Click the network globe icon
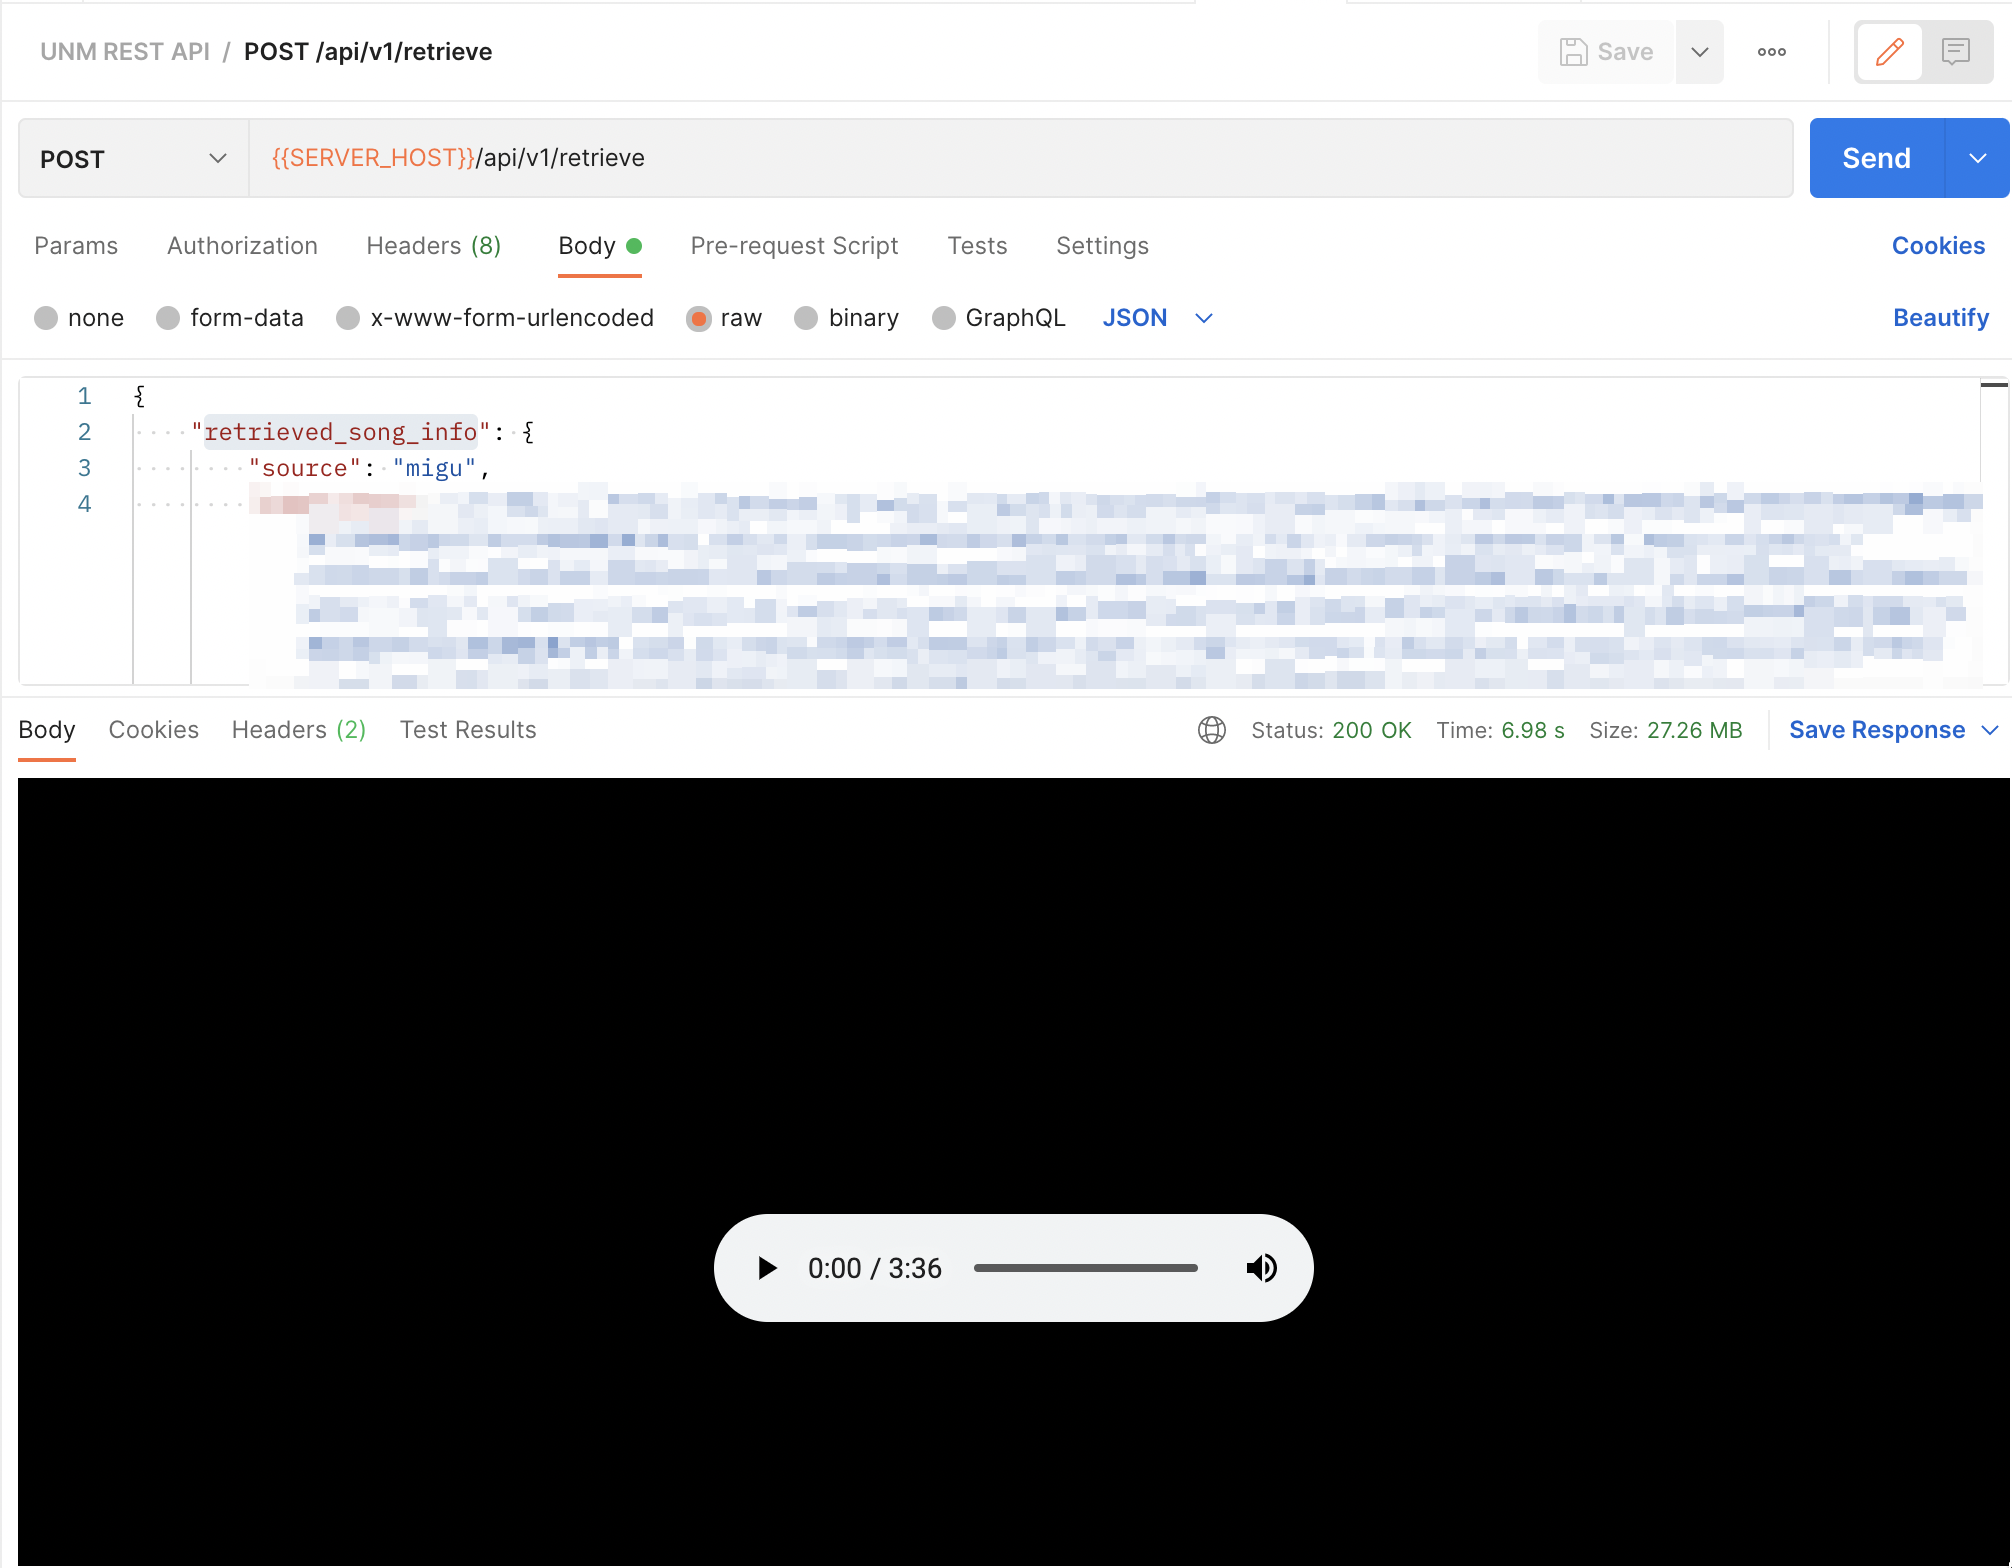Viewport: 2012px width, 1568px height. pyautogui.click(x=1211, y=730)
